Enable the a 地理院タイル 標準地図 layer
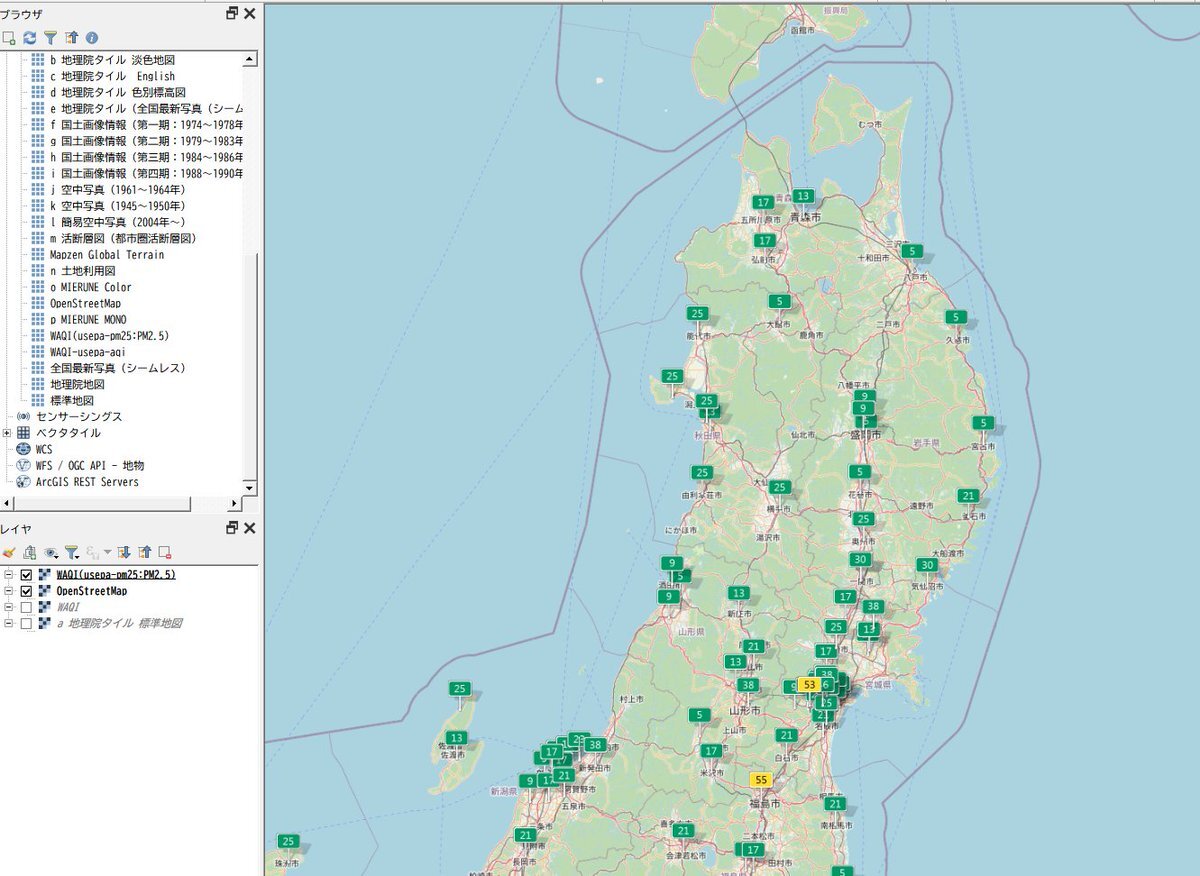This screenshot has height=876, width=1200. pos(27,623)
